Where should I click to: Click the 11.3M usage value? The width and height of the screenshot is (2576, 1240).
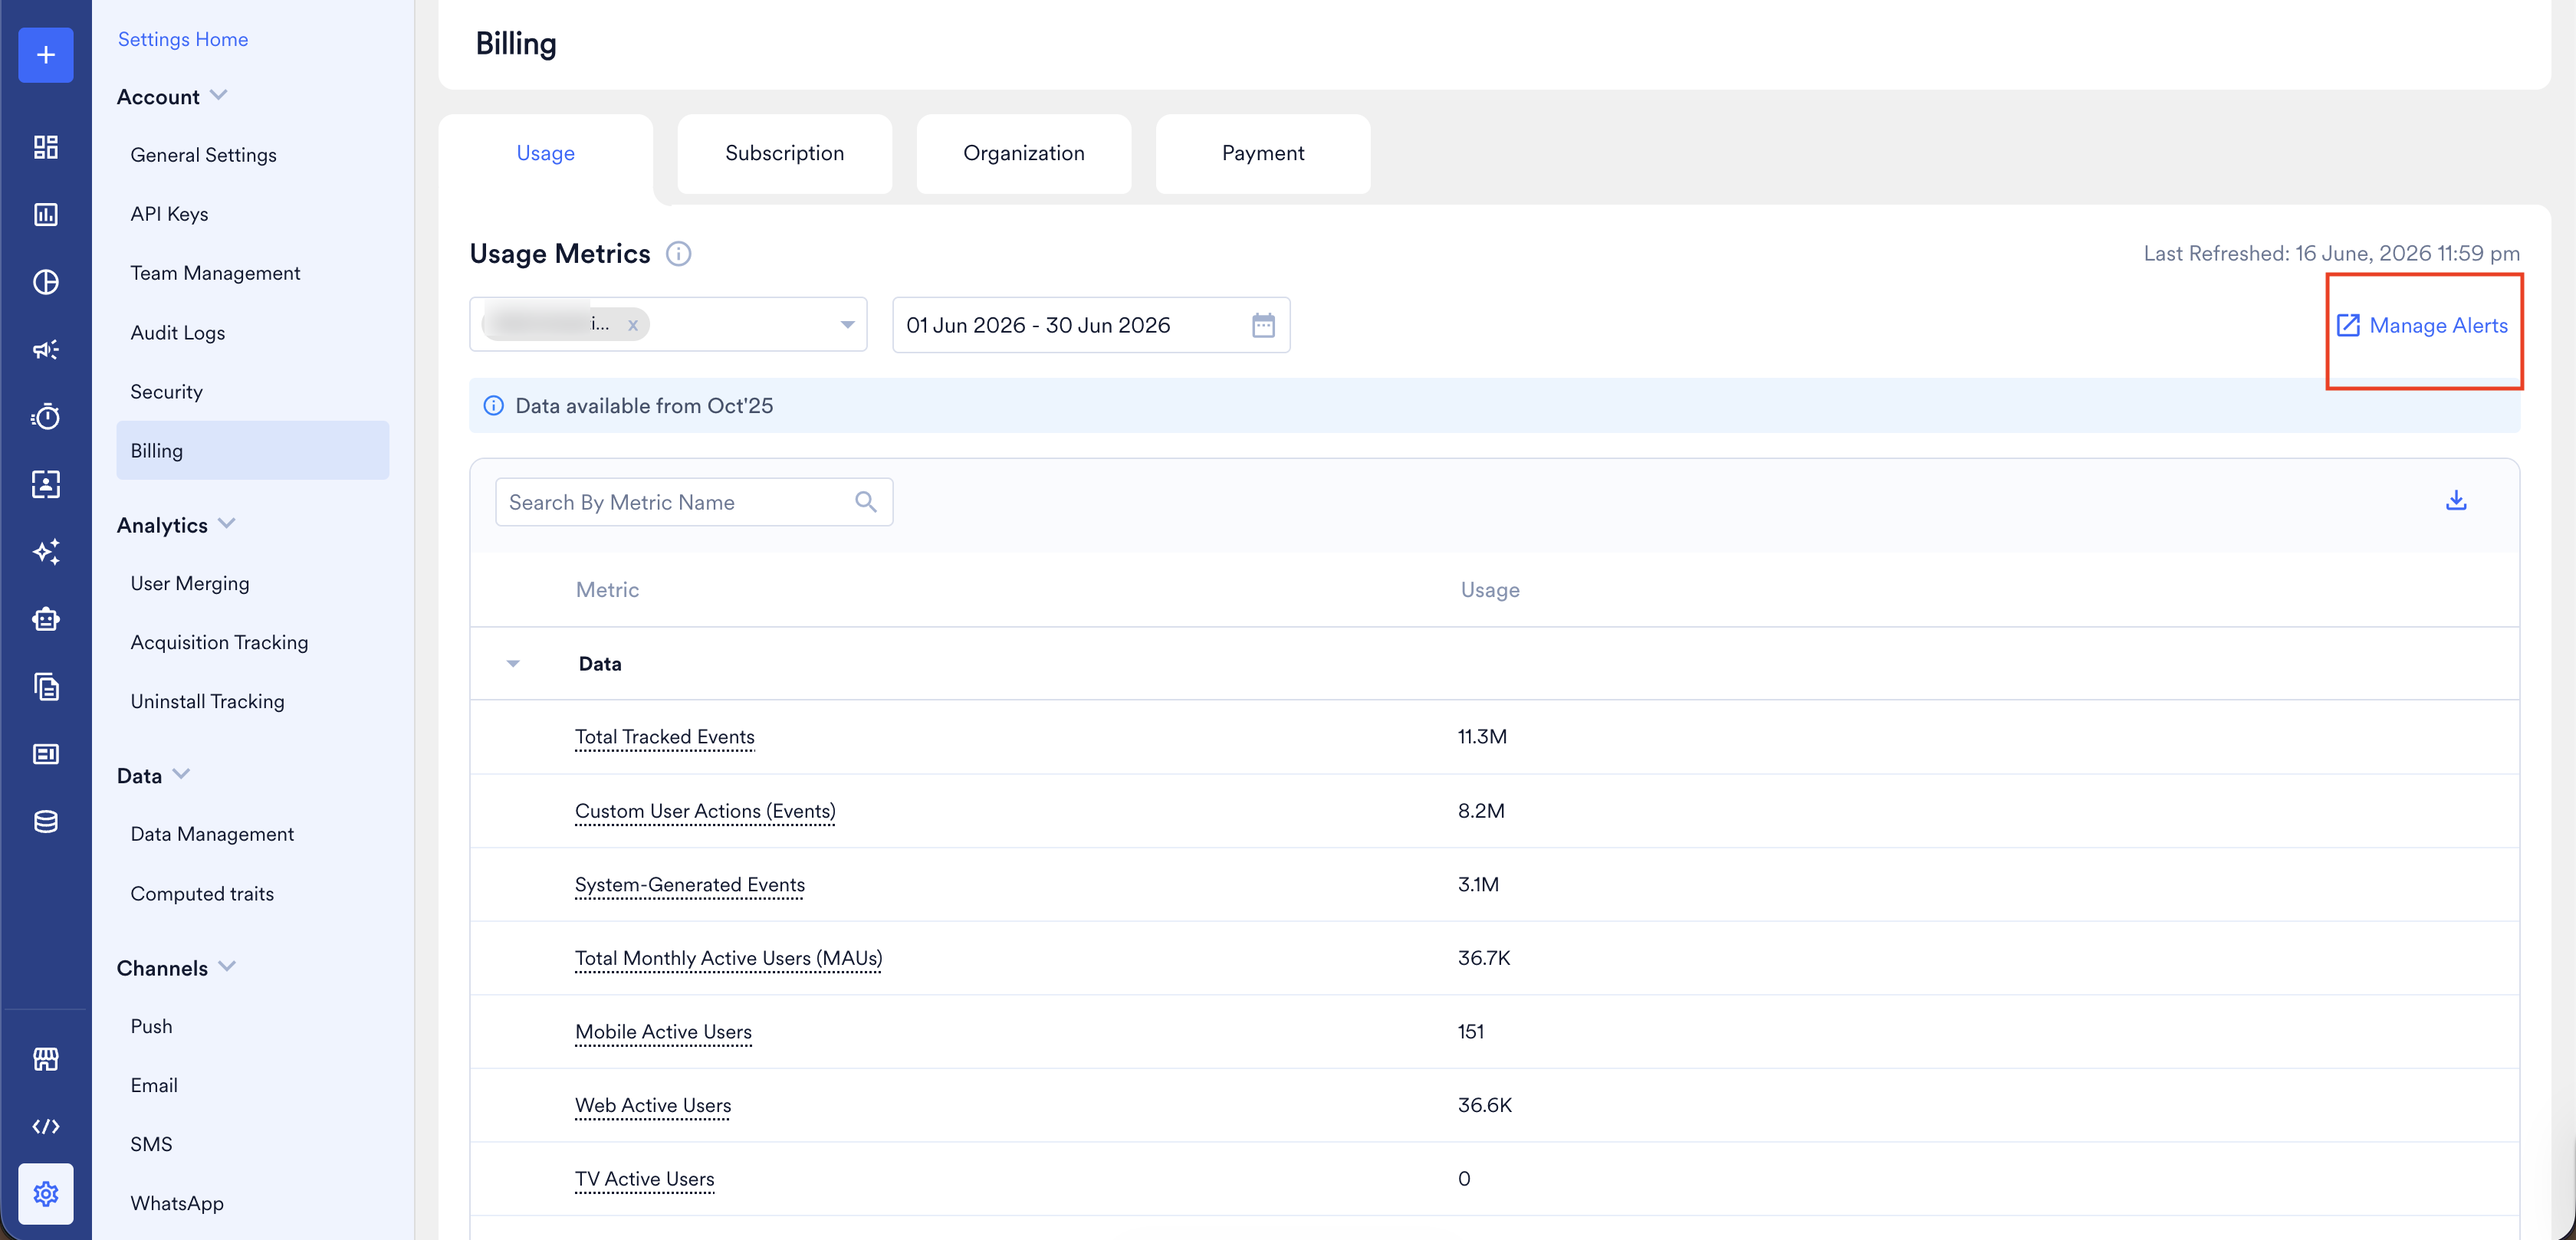pyautogui.click(x=1482, y=737)
